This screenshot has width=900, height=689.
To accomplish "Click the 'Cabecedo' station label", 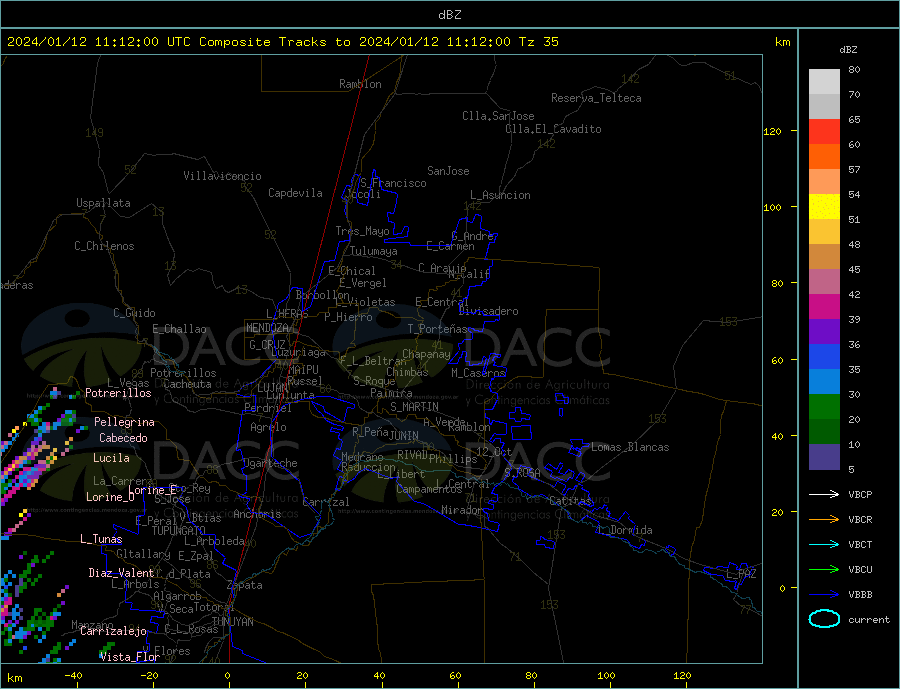I will coord(123,438).
